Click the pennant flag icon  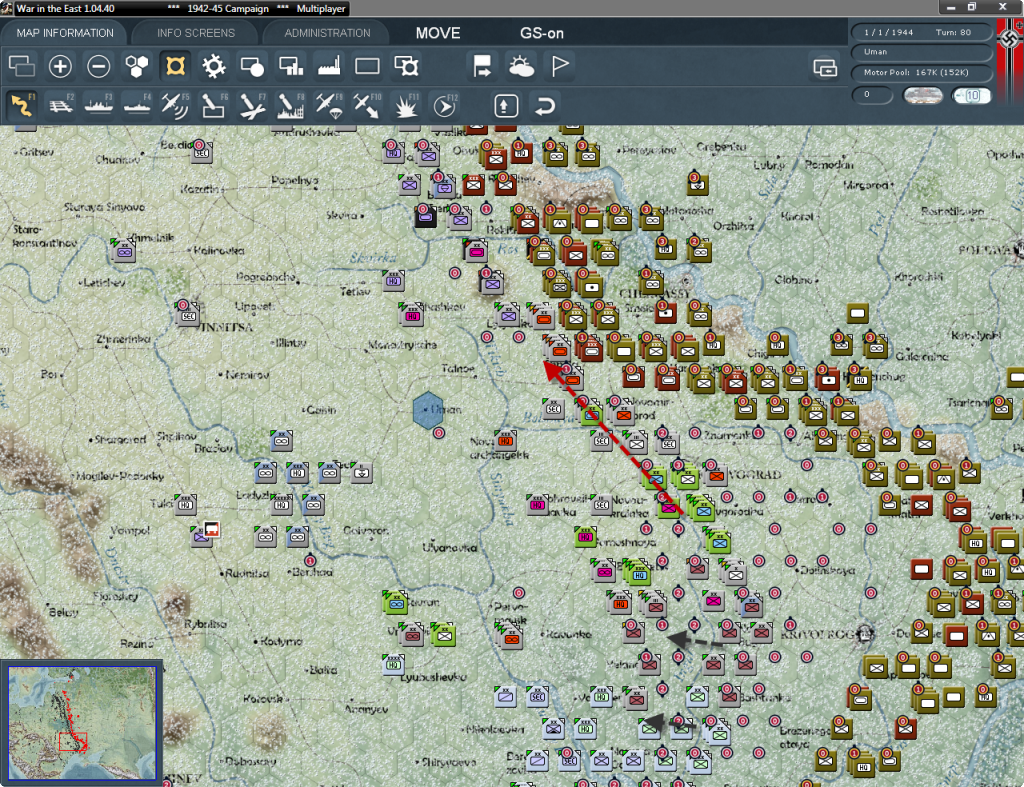[560, 66]
